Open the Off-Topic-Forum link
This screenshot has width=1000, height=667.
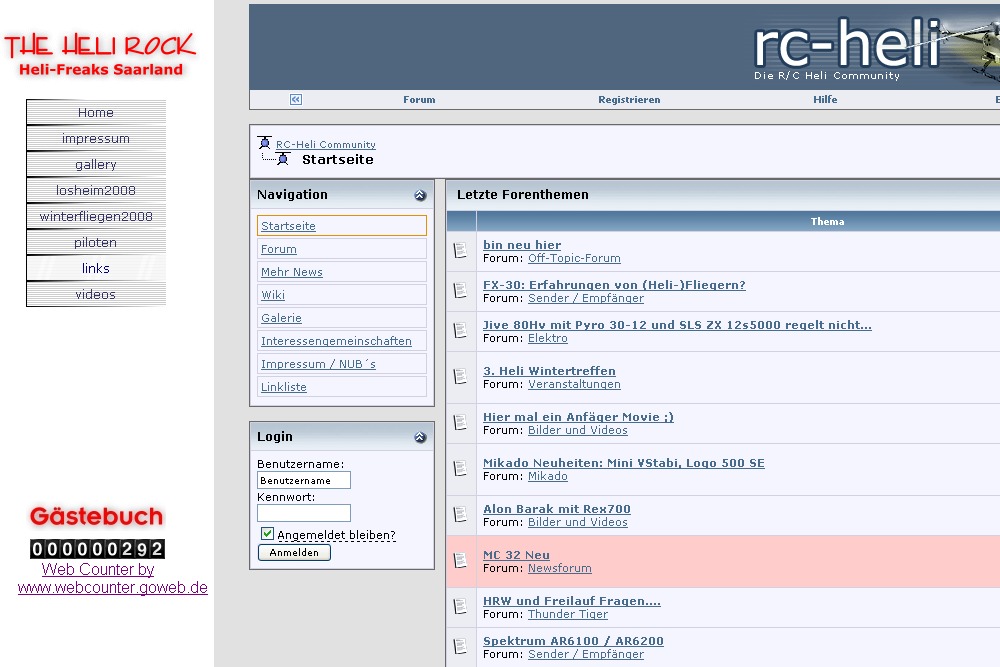coord(574,258)
